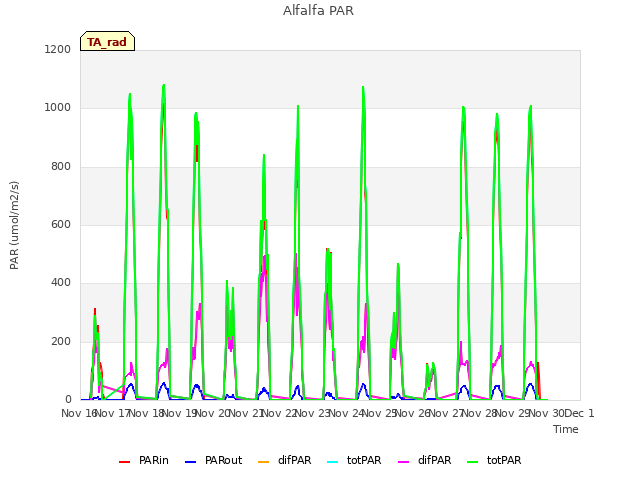640x480 pixels.
Task: Toggle the green totPAR legend label
Action: tap(504, 460)
